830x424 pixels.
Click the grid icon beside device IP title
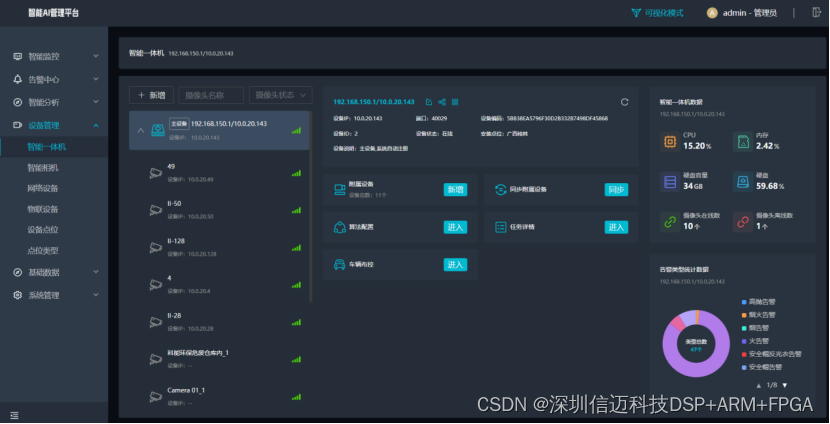(x=455, y=102)
